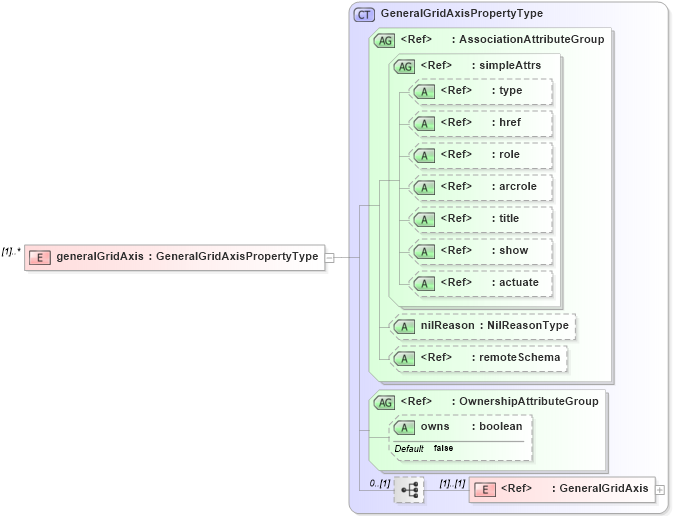Screen dimensions: 673x516
Task: Select generalGridAxis : GeneralGridAxisPropertyType label
Action: pos(187,256)
